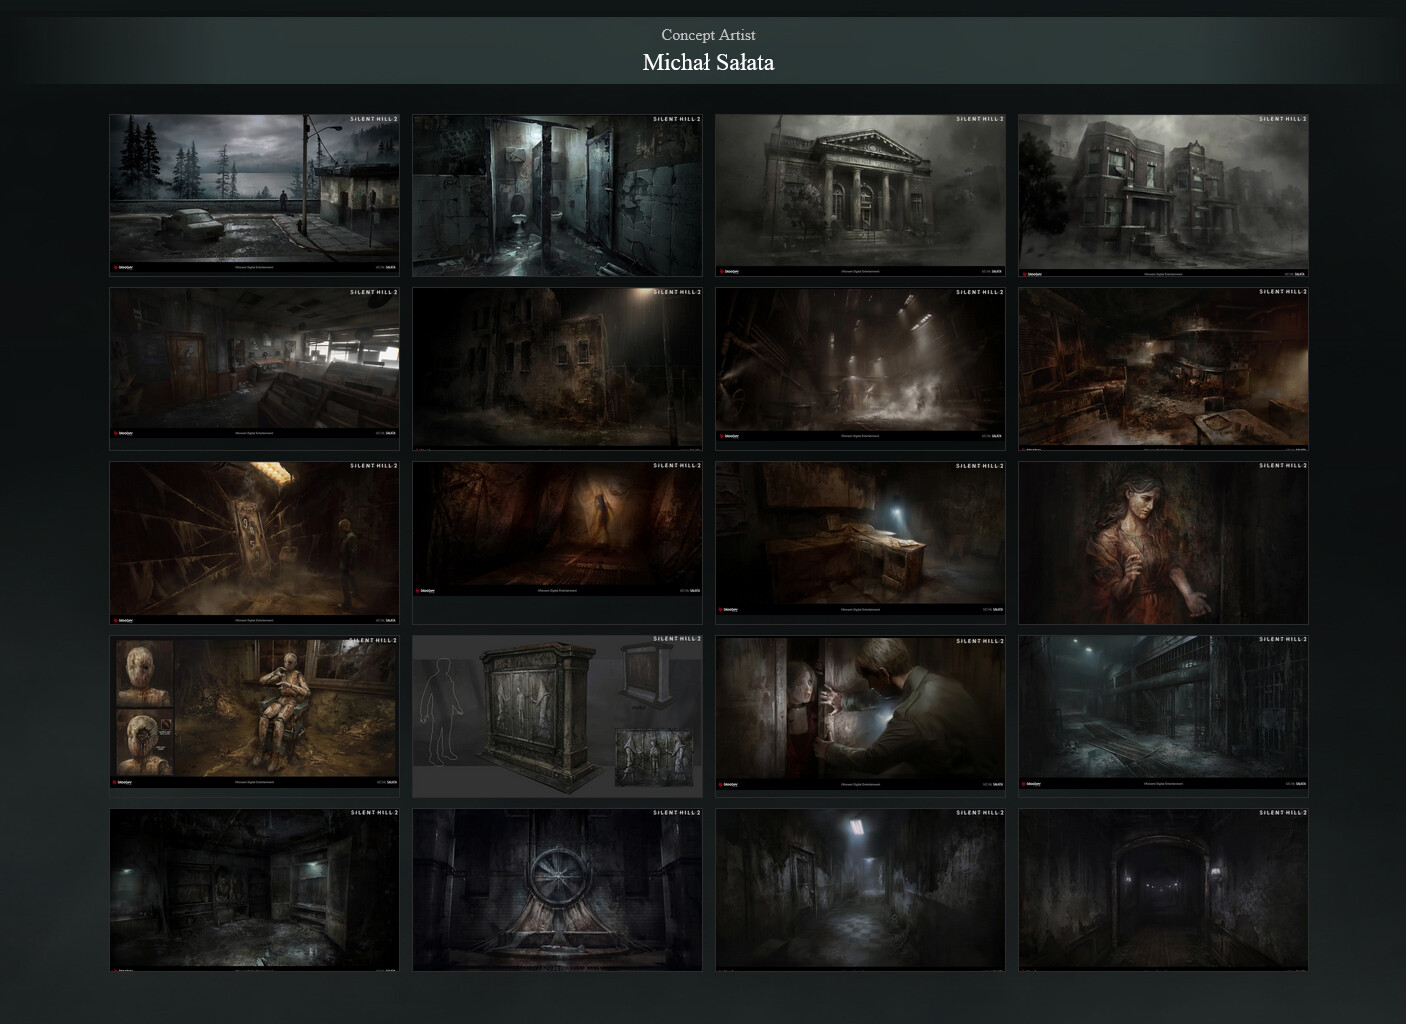The height and width of the screenshot is (1024, 1406).
Task: Open the checkered floor hallway with ceiling light
Action: [x=861, y=889]
